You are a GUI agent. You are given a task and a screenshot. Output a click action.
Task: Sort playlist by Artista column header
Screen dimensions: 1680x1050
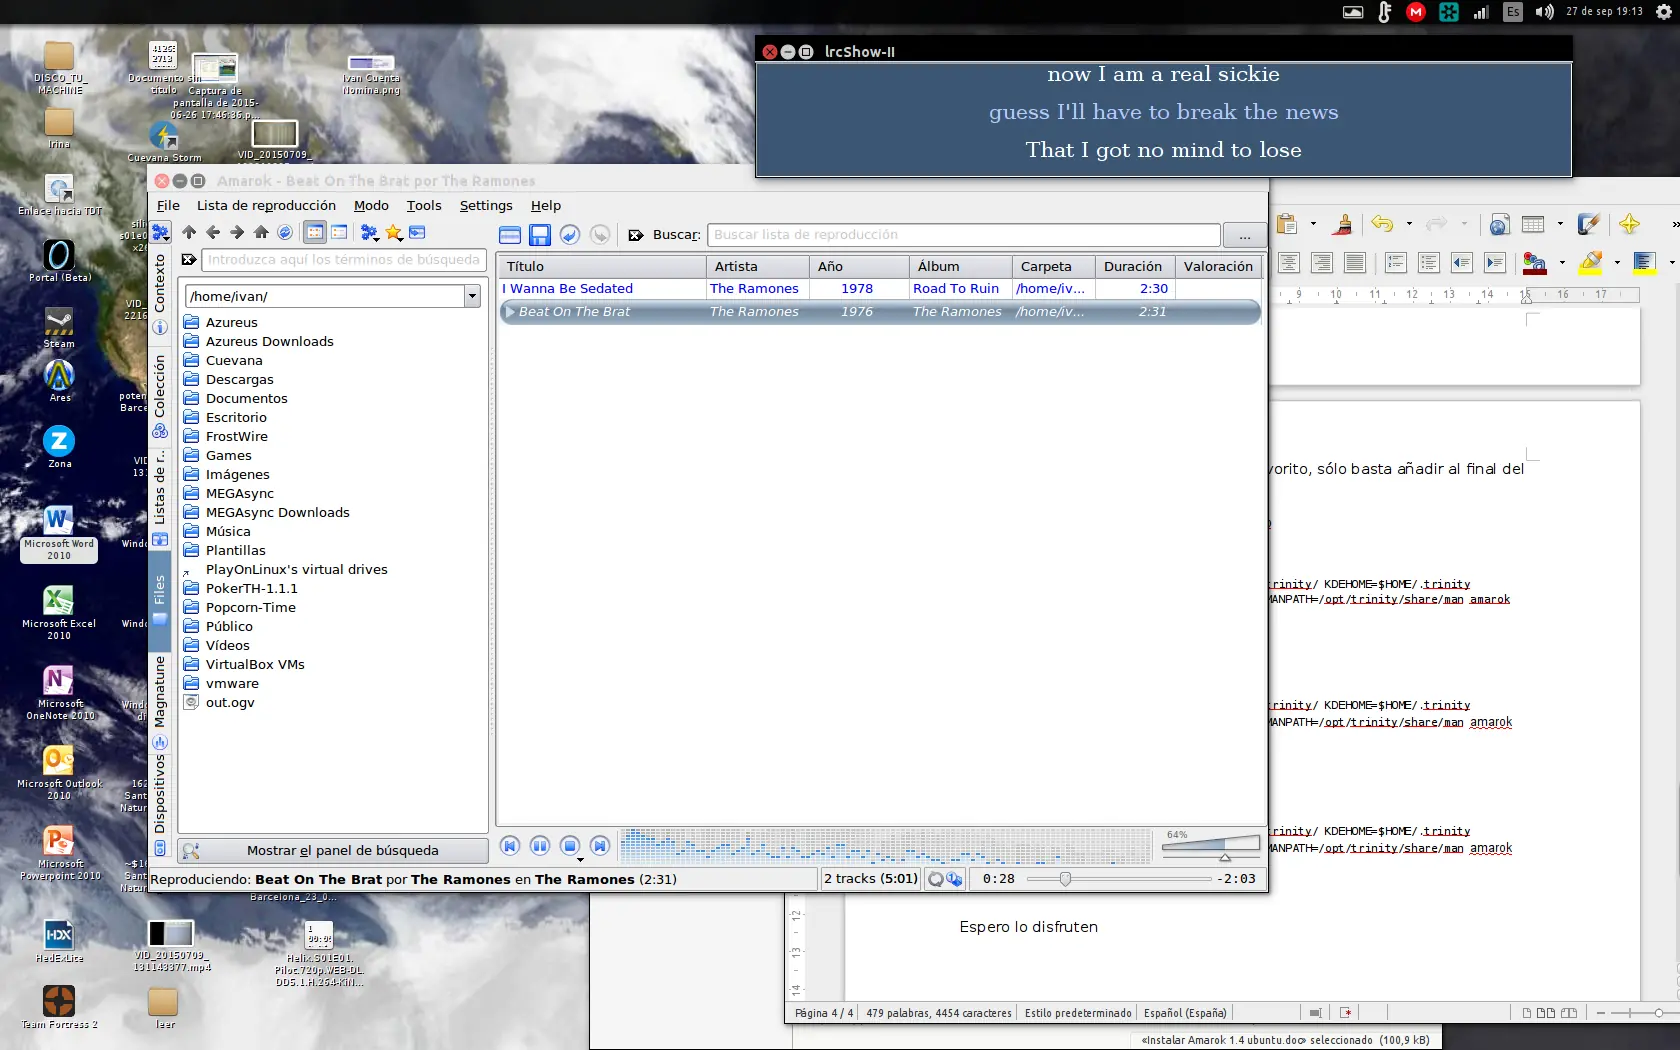point(758,266)
